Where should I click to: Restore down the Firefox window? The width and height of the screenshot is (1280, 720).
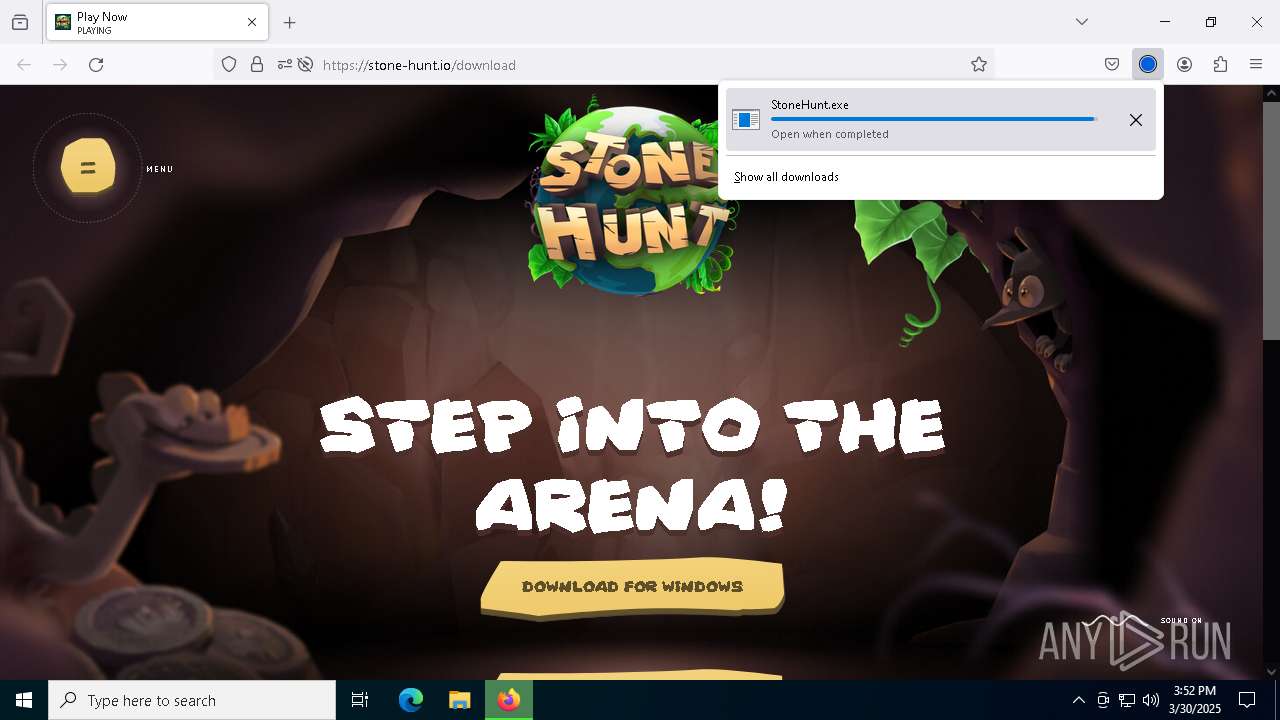(1211, 22)
